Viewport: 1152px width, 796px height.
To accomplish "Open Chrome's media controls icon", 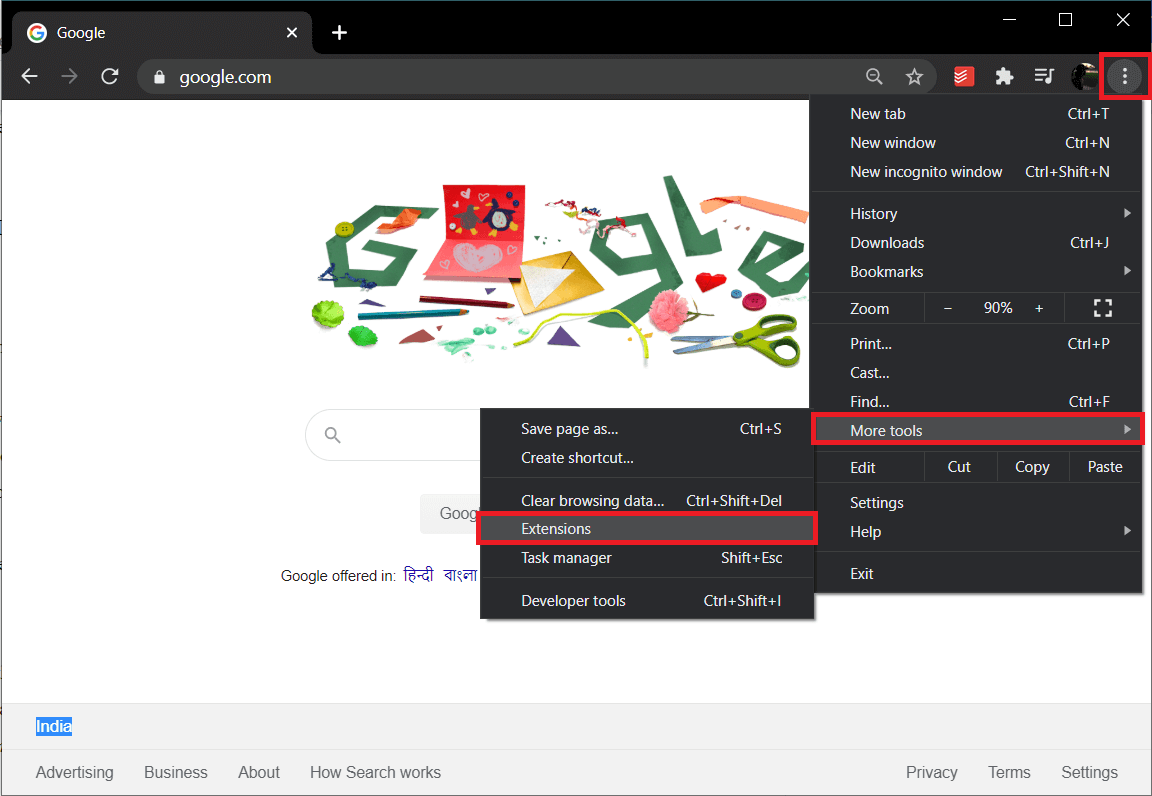I will click(1044, 76).
